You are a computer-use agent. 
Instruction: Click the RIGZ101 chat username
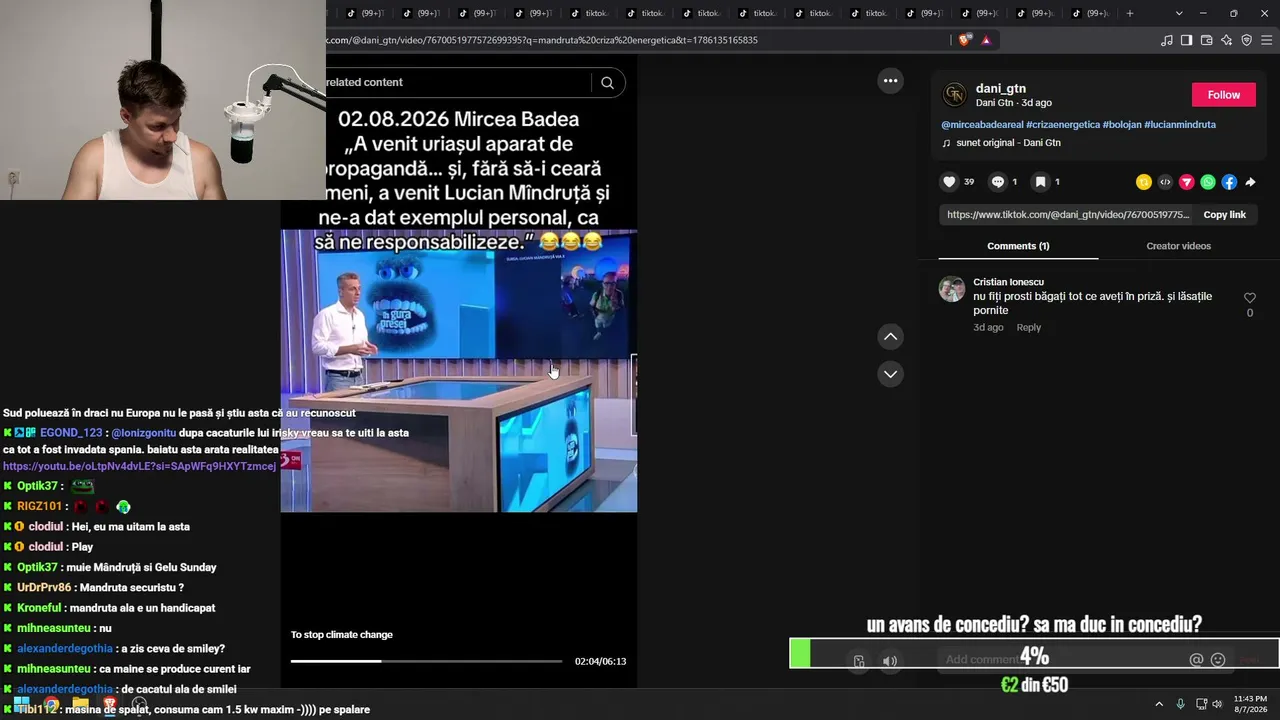39,506
